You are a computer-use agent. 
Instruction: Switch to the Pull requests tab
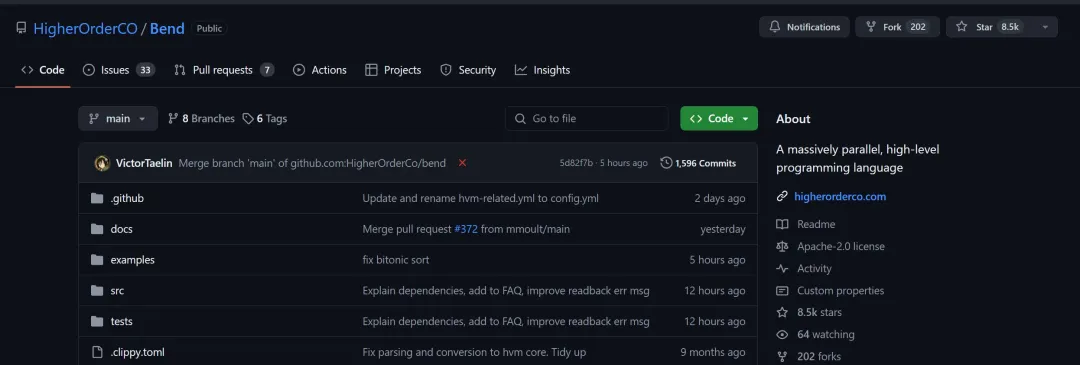[x=224, y=70]
